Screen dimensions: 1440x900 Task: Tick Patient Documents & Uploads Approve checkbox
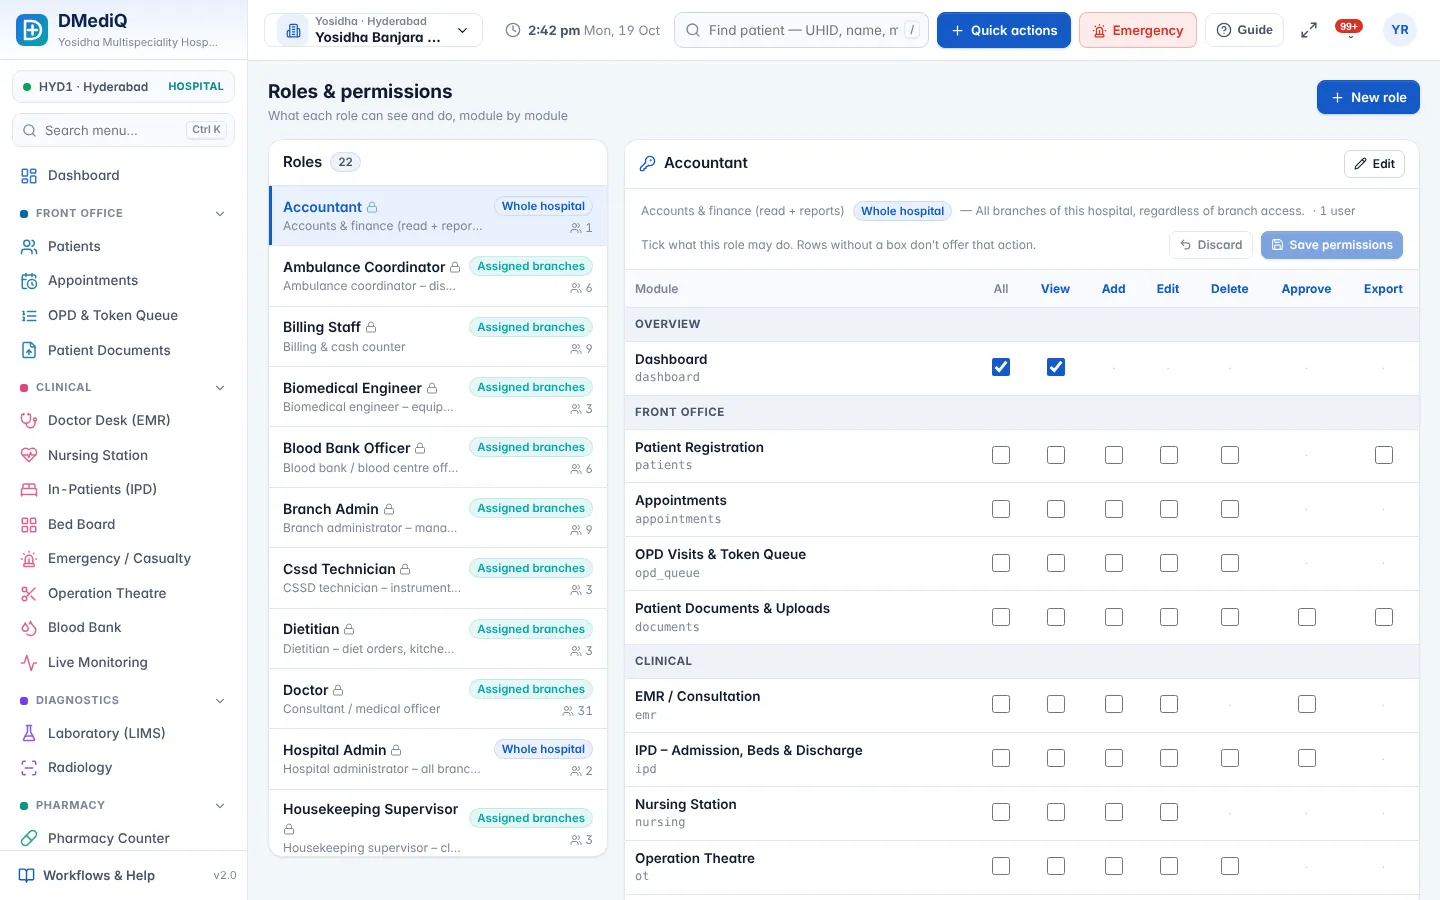pyautogui.click(x=1307, y=617)
